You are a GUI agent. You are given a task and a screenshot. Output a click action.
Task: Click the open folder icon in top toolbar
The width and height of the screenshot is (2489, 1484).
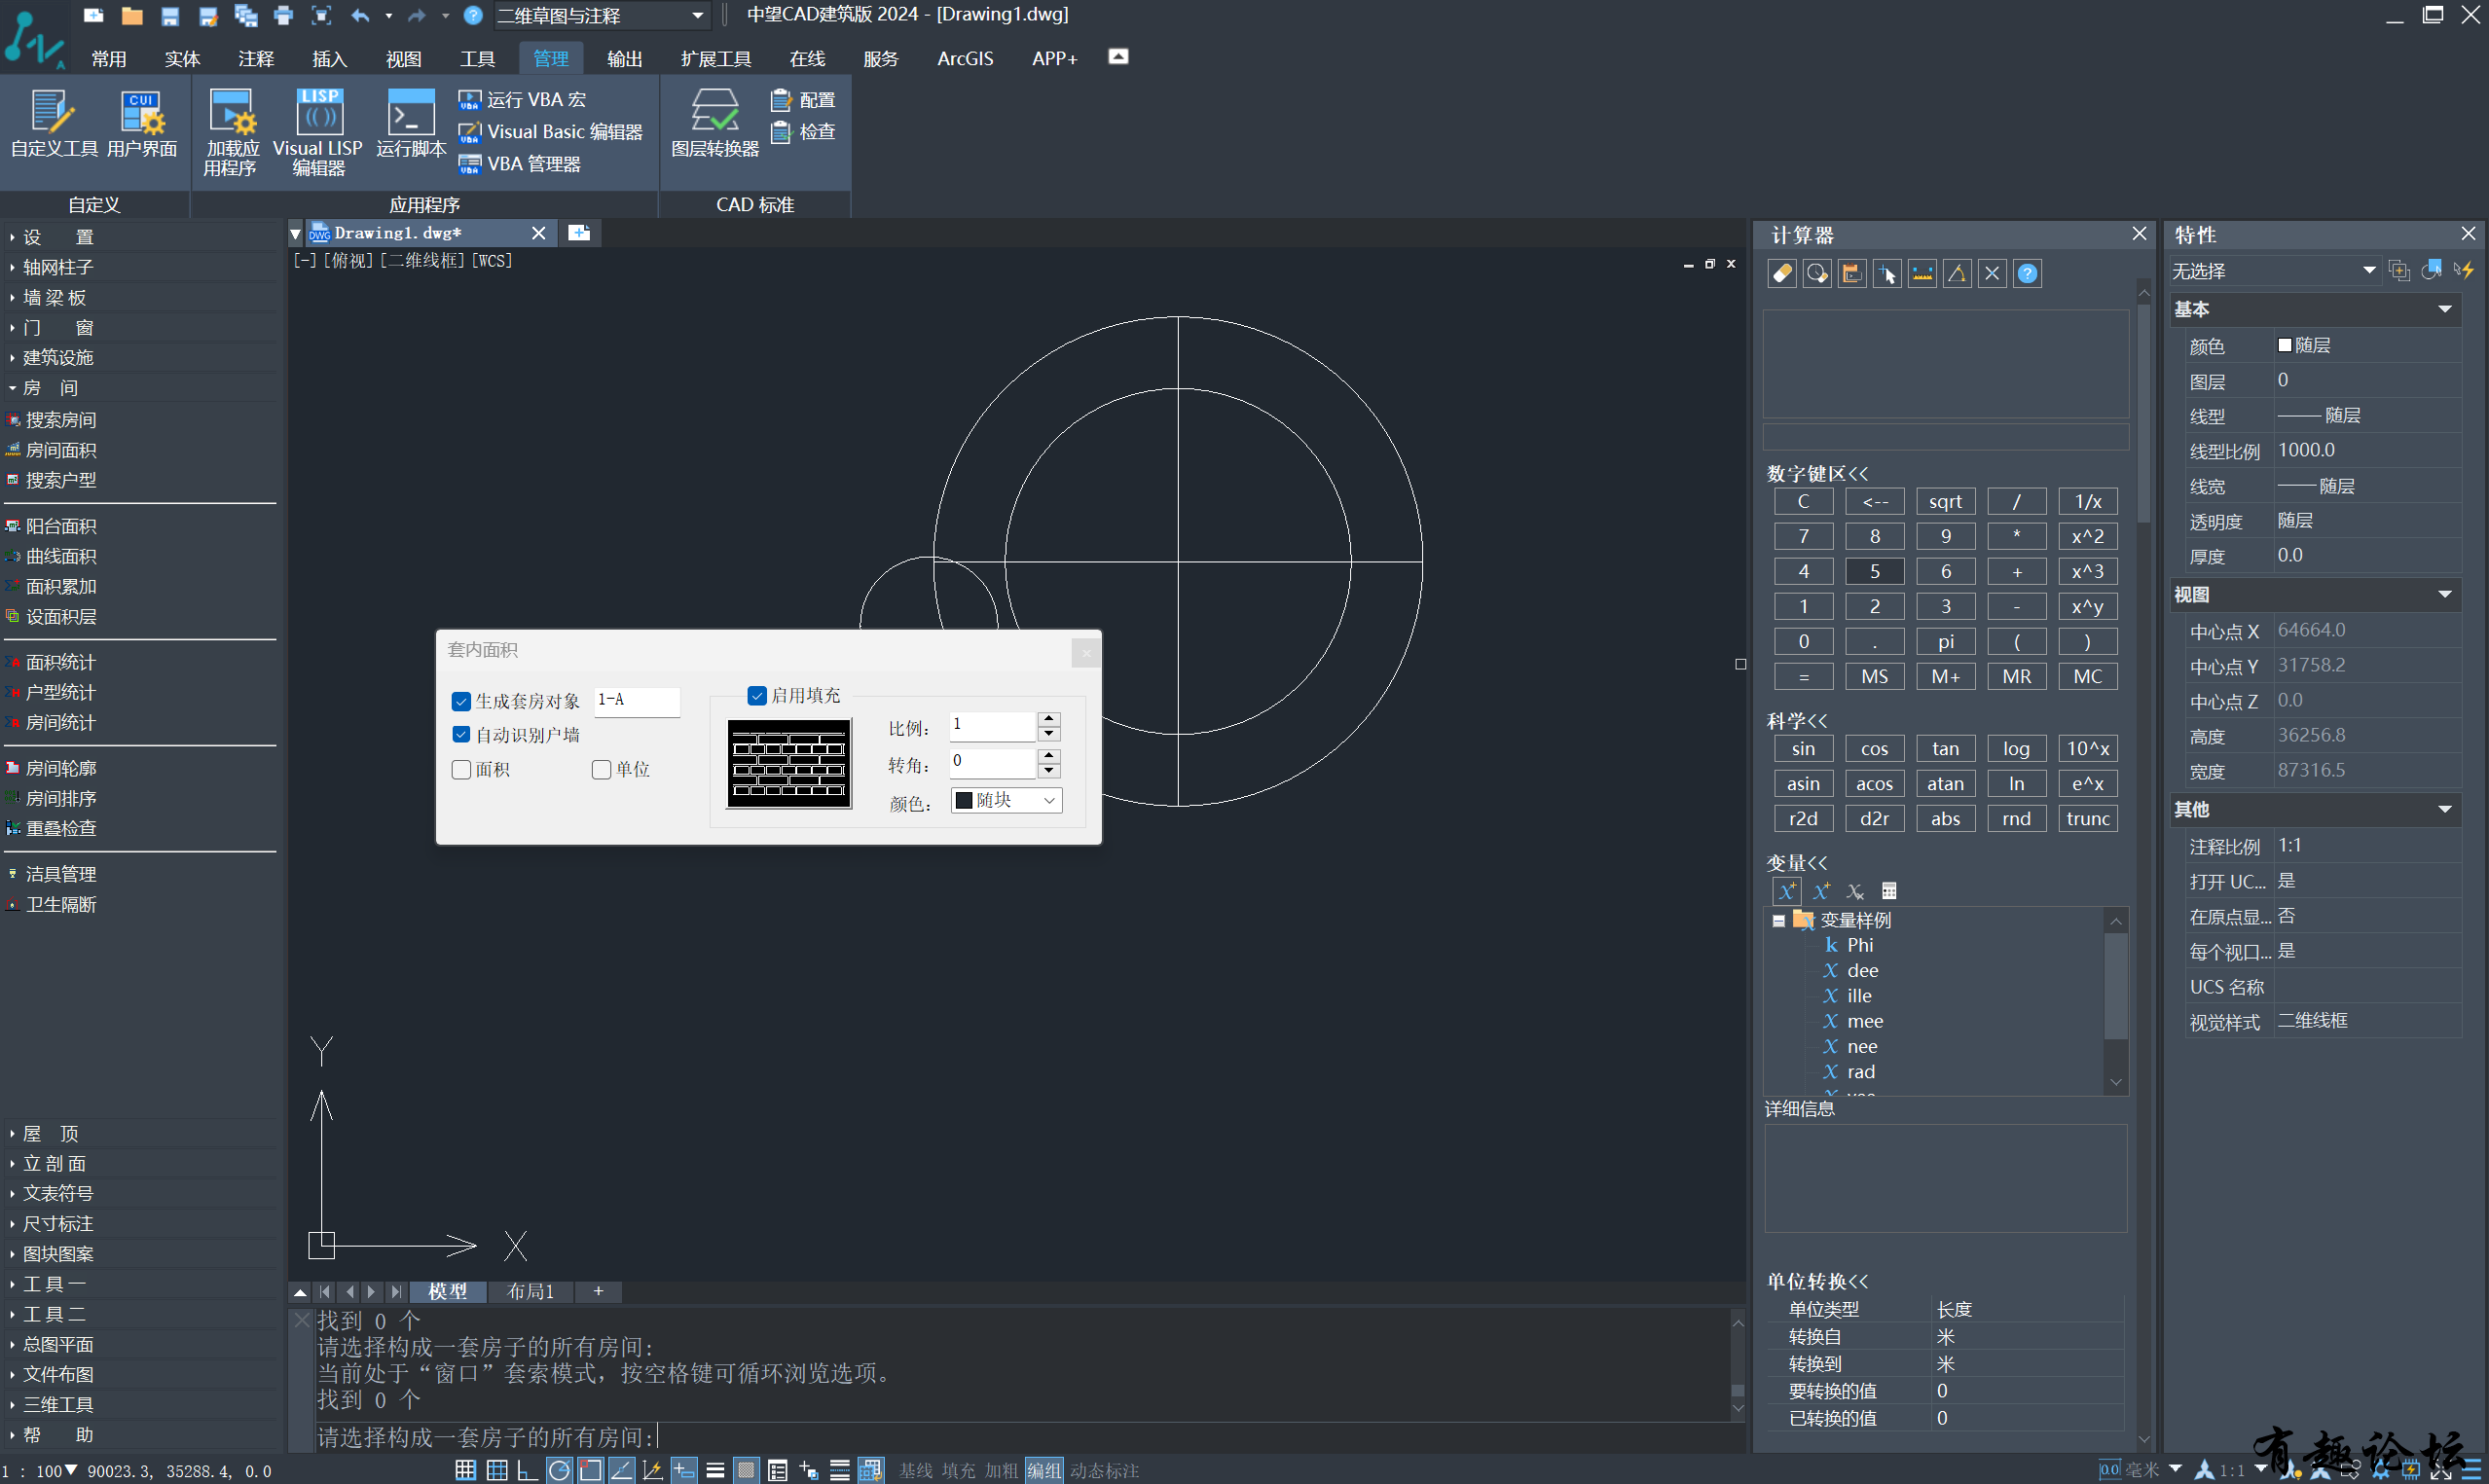pyautogui.click(x=132, y=15)
